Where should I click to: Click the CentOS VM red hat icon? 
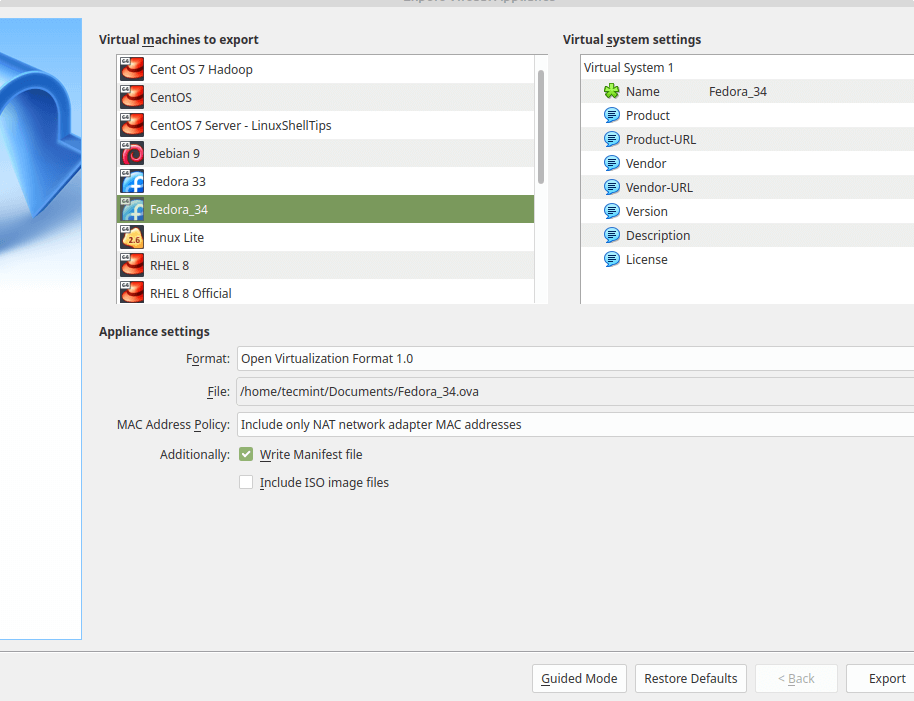point(132,97)
